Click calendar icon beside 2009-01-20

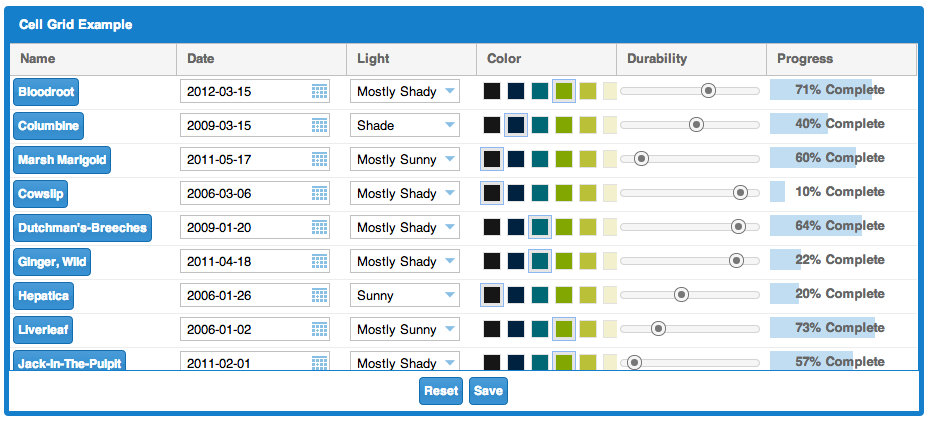pyautogui.click(x=319, y=227)
